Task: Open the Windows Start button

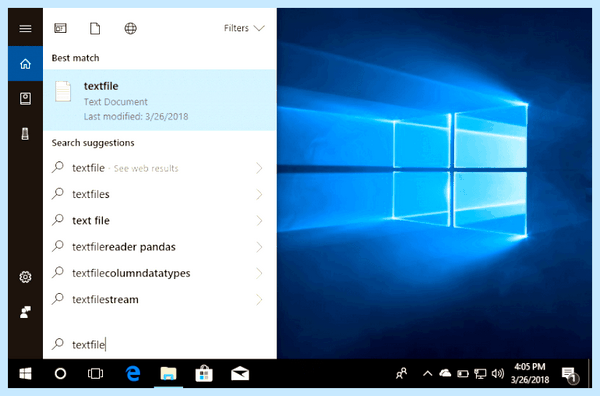Action: tap(25, 373)
